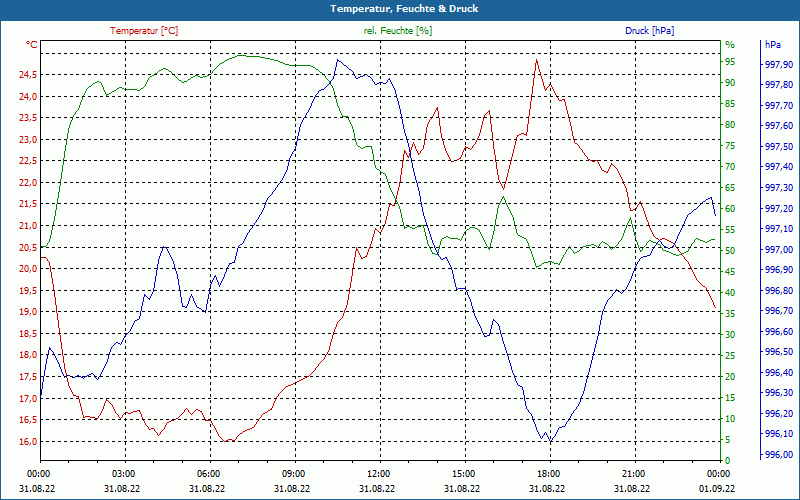The height and width of the screenshot is (500, 800).
Task: Click the '10' humidity axis value
Action: coord(730,419)
